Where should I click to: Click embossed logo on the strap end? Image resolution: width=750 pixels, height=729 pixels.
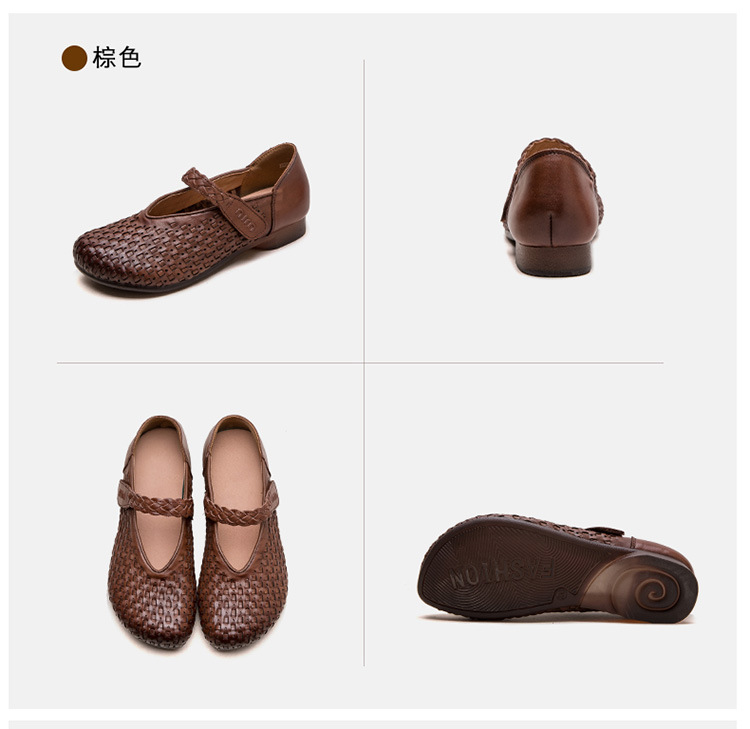(x=249, y=216)
